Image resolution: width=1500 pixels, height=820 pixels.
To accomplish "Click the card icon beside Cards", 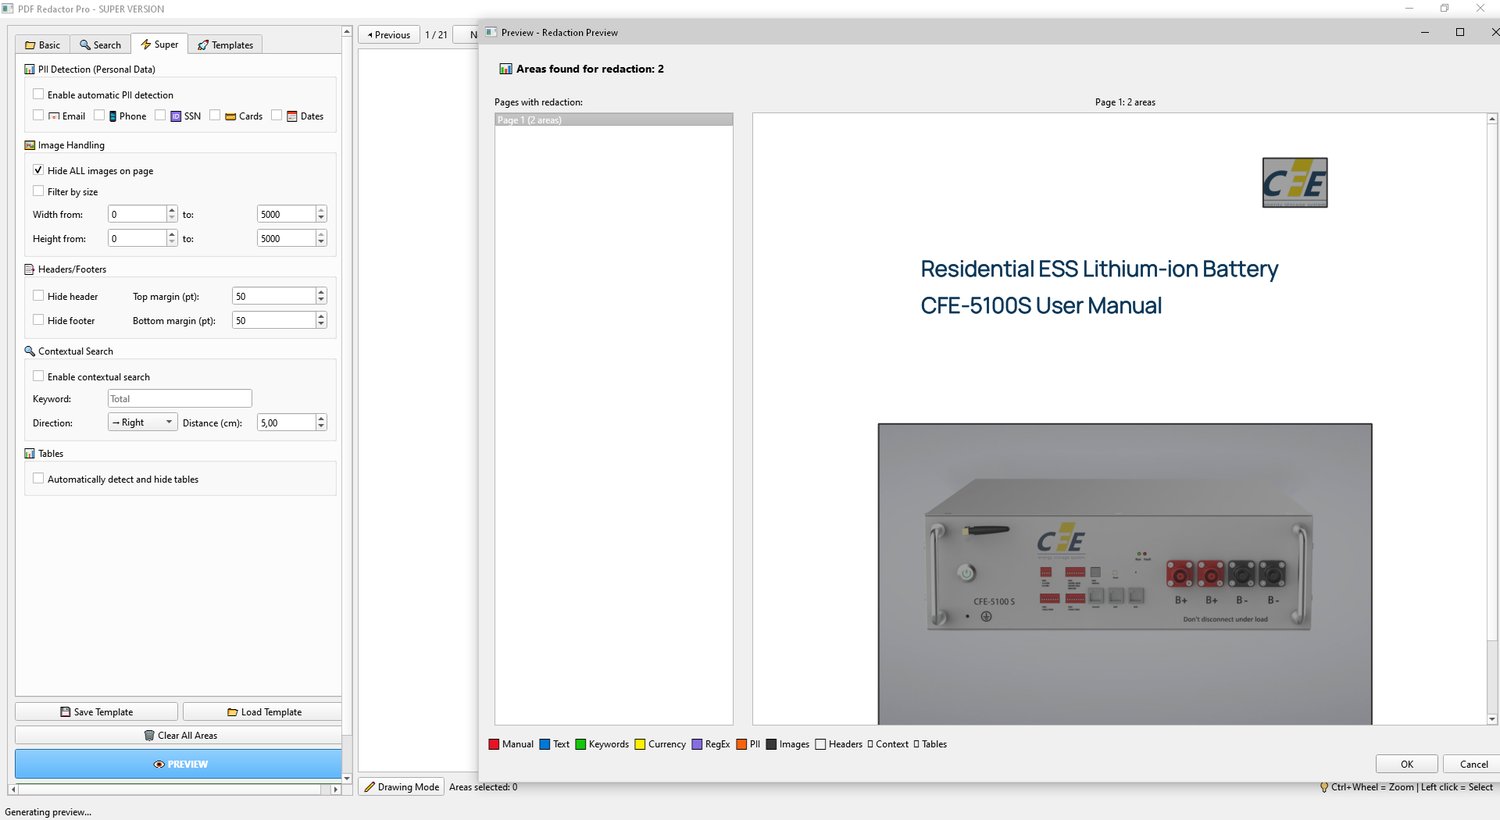I will click(230, 116).
